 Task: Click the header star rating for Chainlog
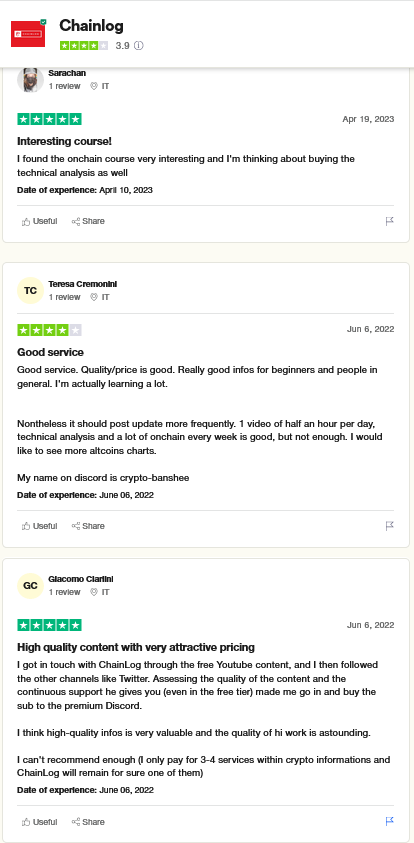point(84,46)
